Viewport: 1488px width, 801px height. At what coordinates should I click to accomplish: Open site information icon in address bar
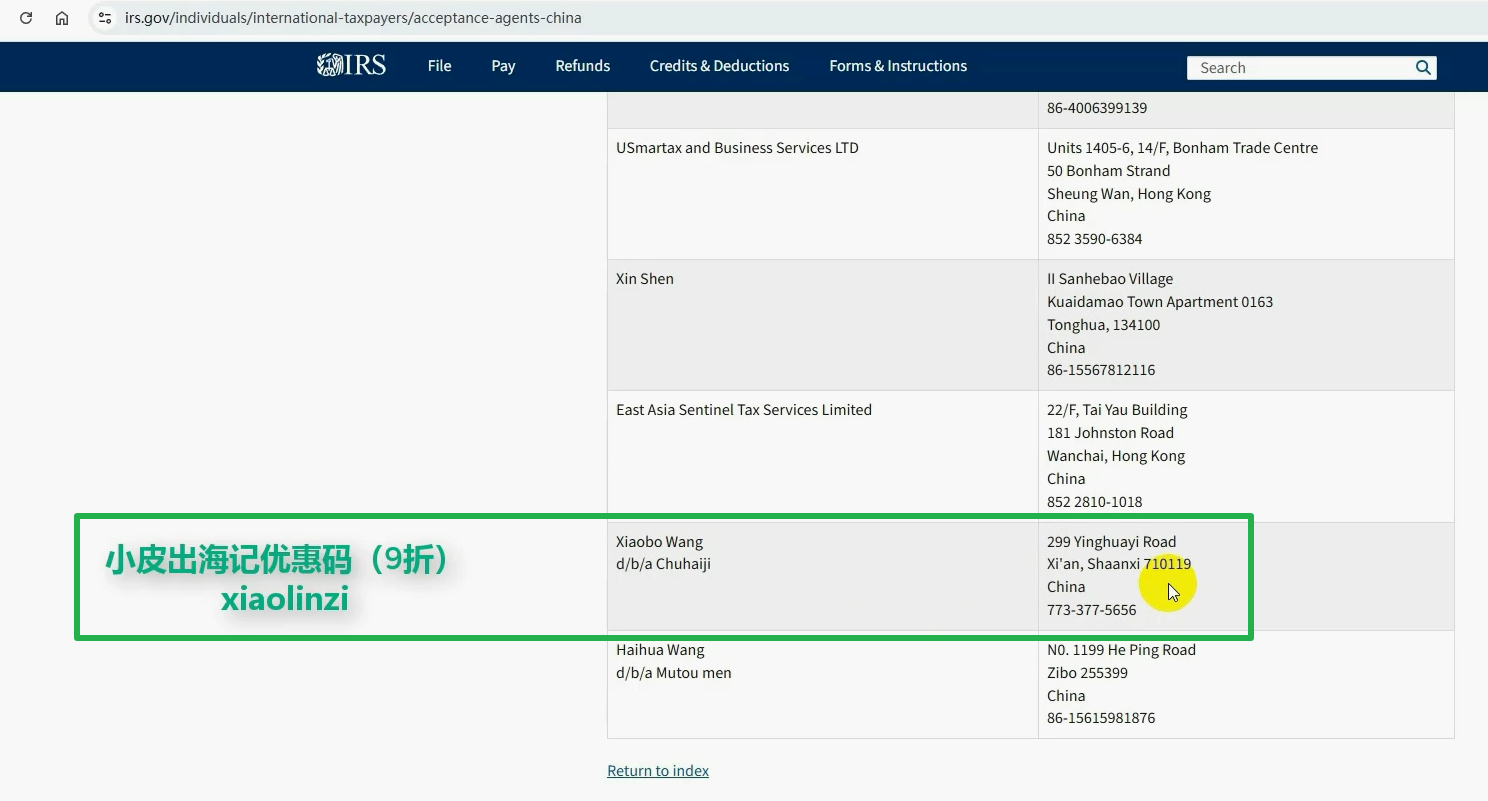105,18
